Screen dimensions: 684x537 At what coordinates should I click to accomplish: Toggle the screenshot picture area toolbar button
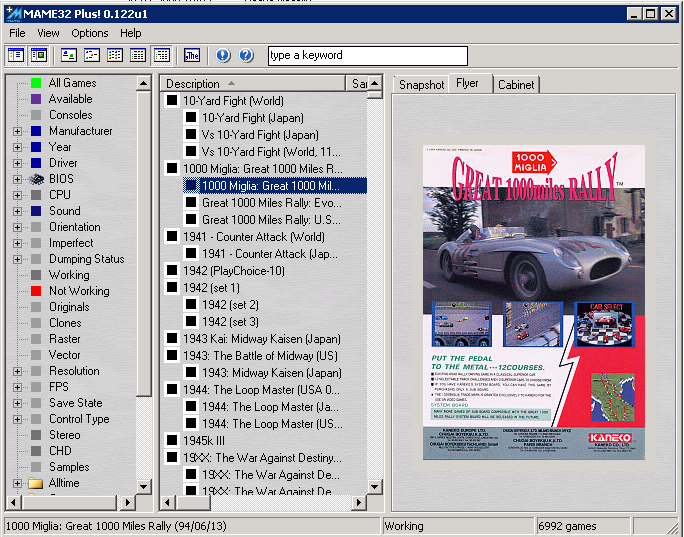point(39,55)
